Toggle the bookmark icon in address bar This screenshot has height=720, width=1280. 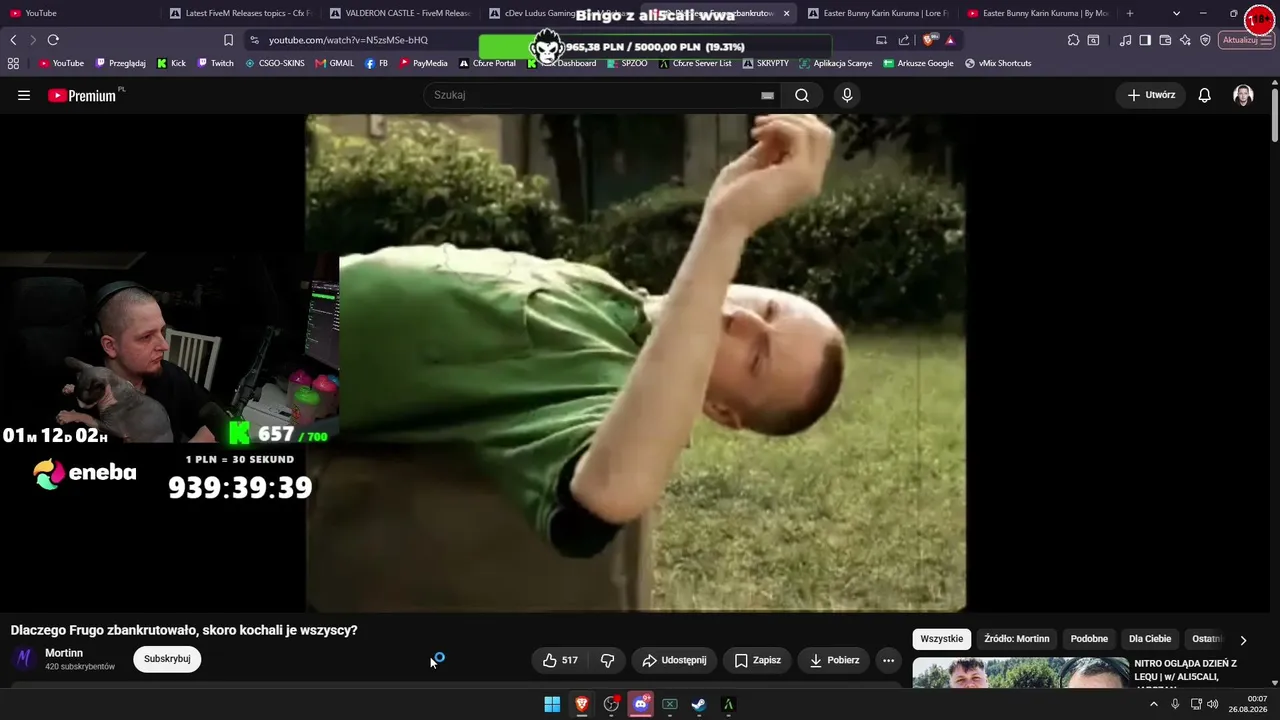click(x=228, y=40)
